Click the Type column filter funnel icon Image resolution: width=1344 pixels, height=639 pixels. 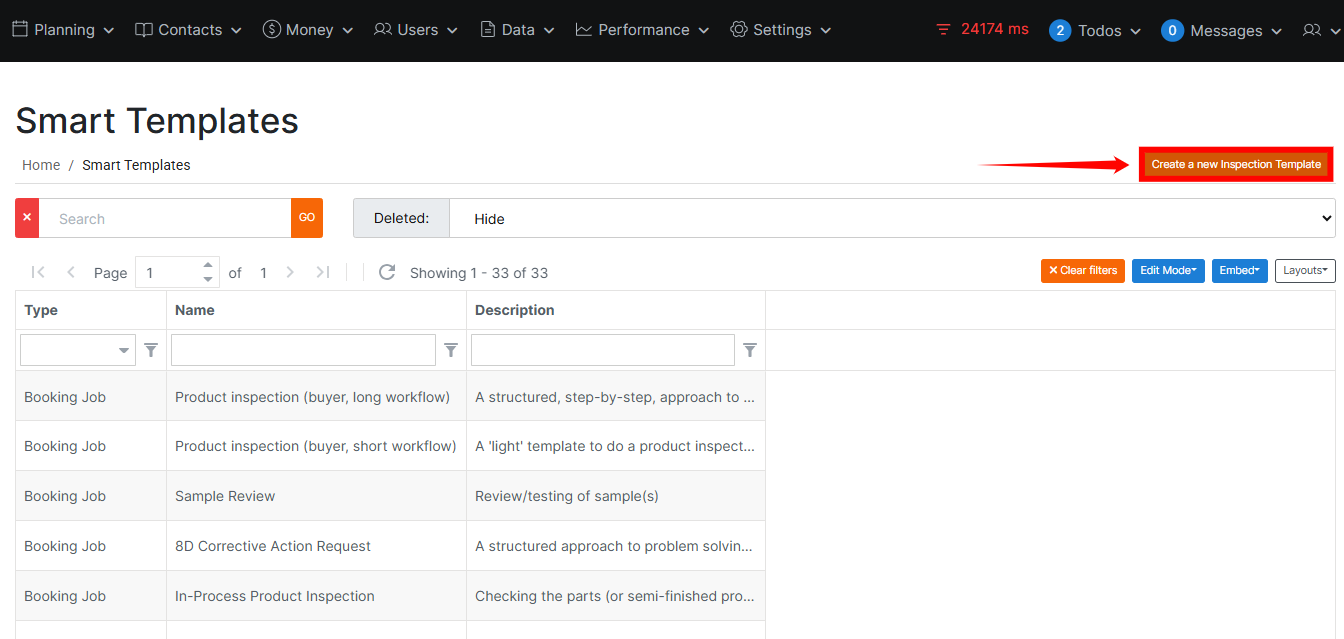tap(151, 350)
